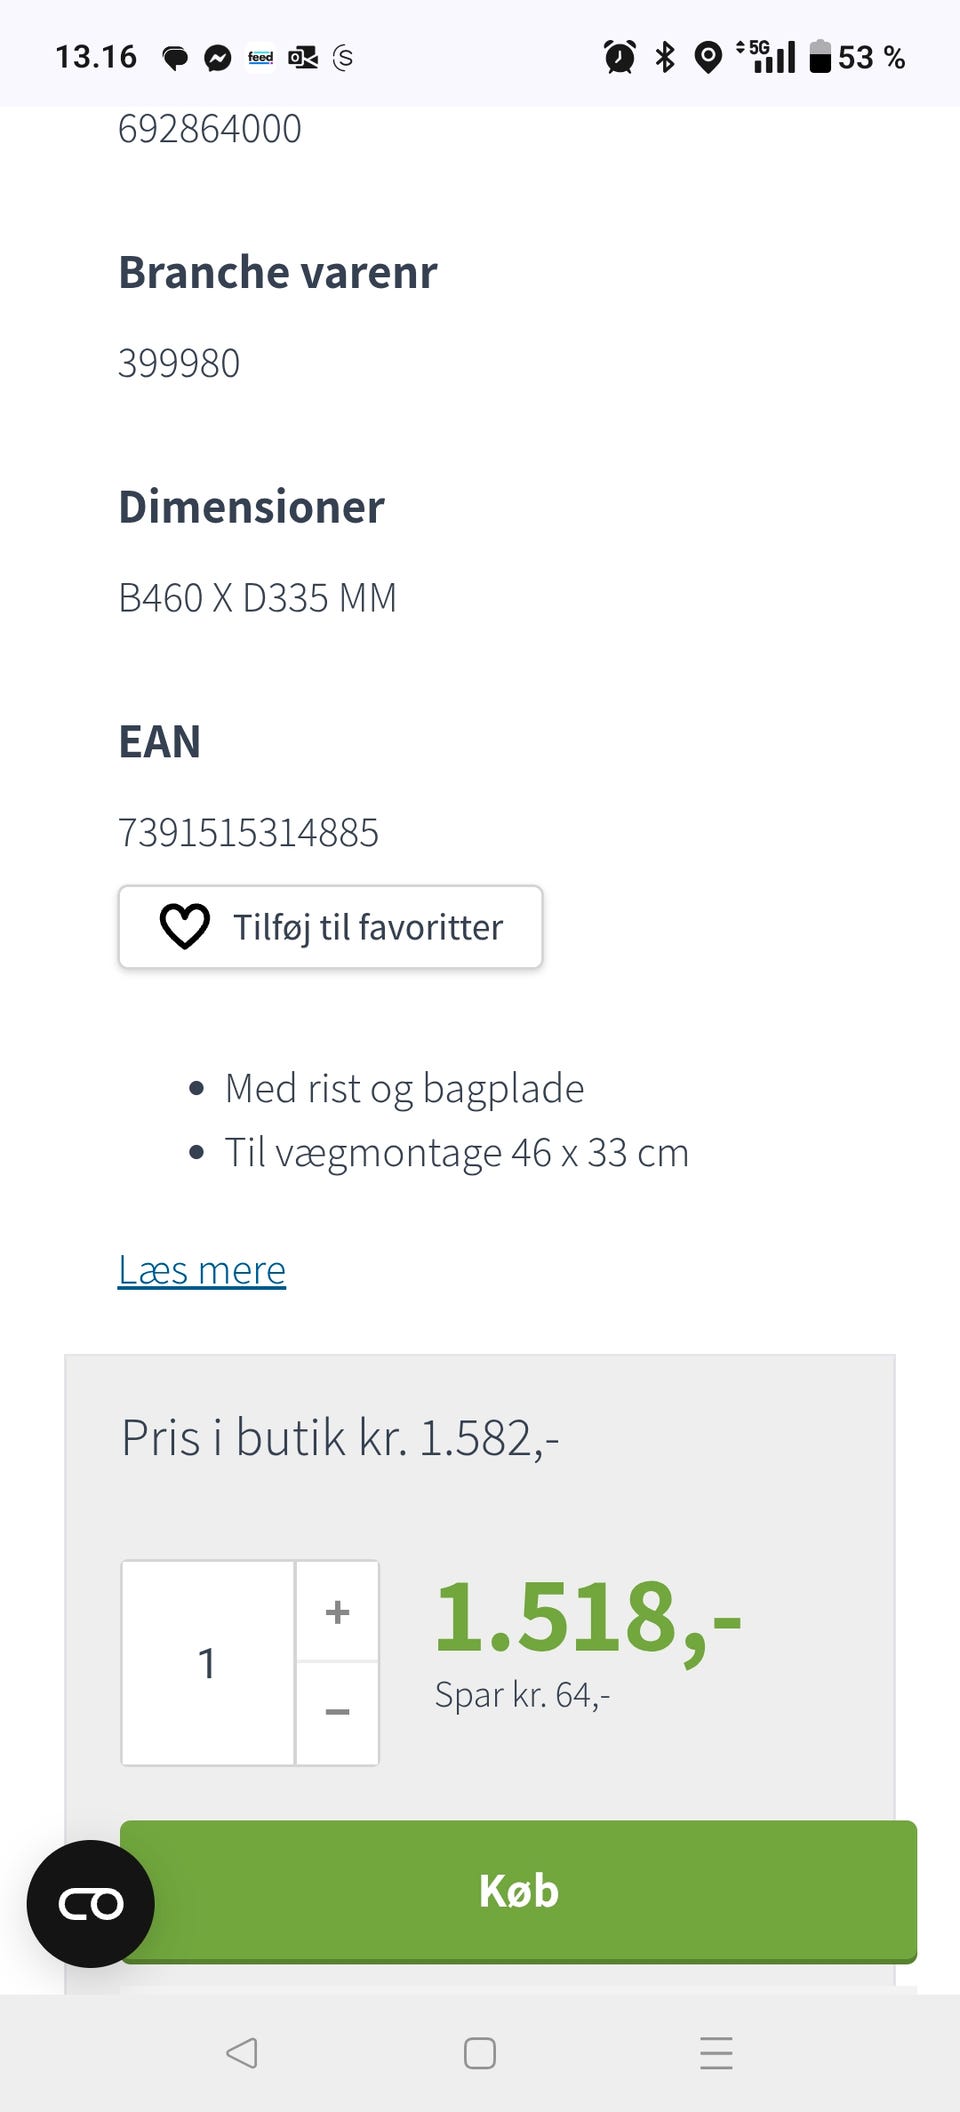Open the black floating chat widget

pyautogui.click(x=91, y=1903)
